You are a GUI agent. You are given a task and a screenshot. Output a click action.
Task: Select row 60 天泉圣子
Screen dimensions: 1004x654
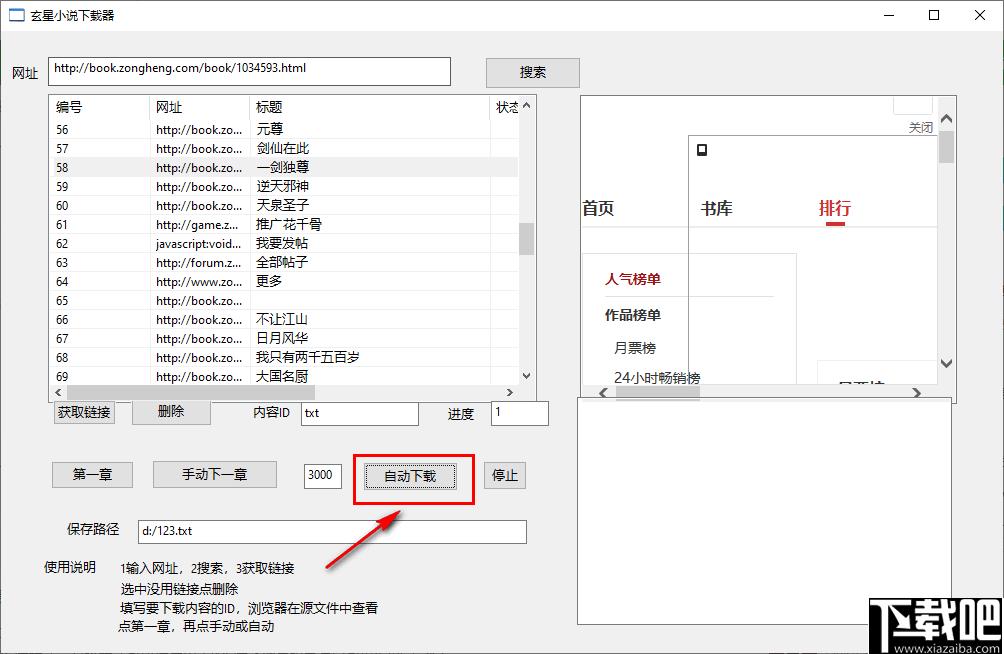[x=284, y=206]
